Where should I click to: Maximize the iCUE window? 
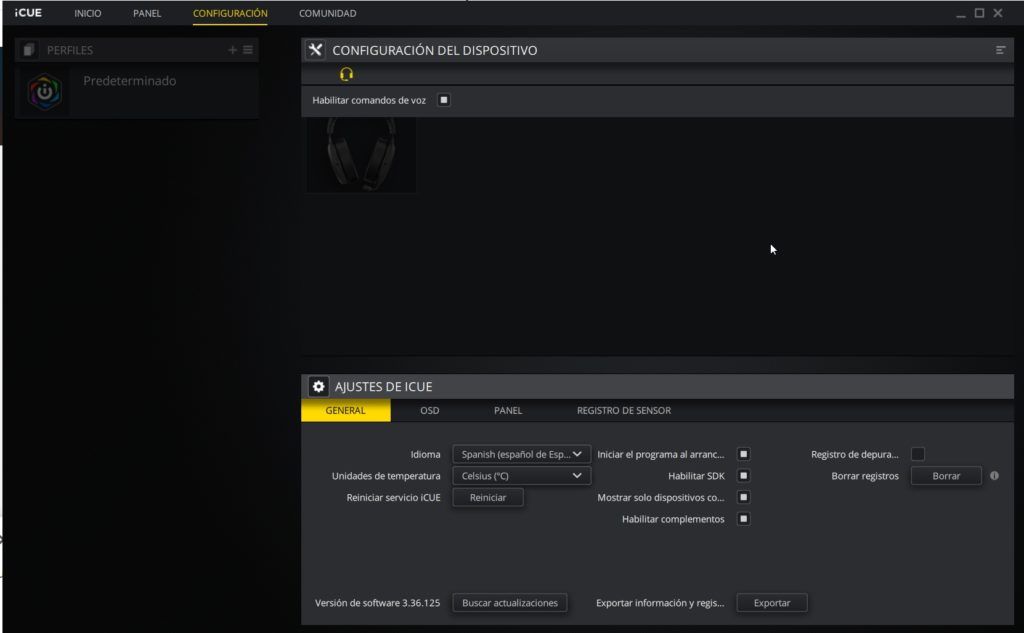pyautogui.click(x=979, y=13)
